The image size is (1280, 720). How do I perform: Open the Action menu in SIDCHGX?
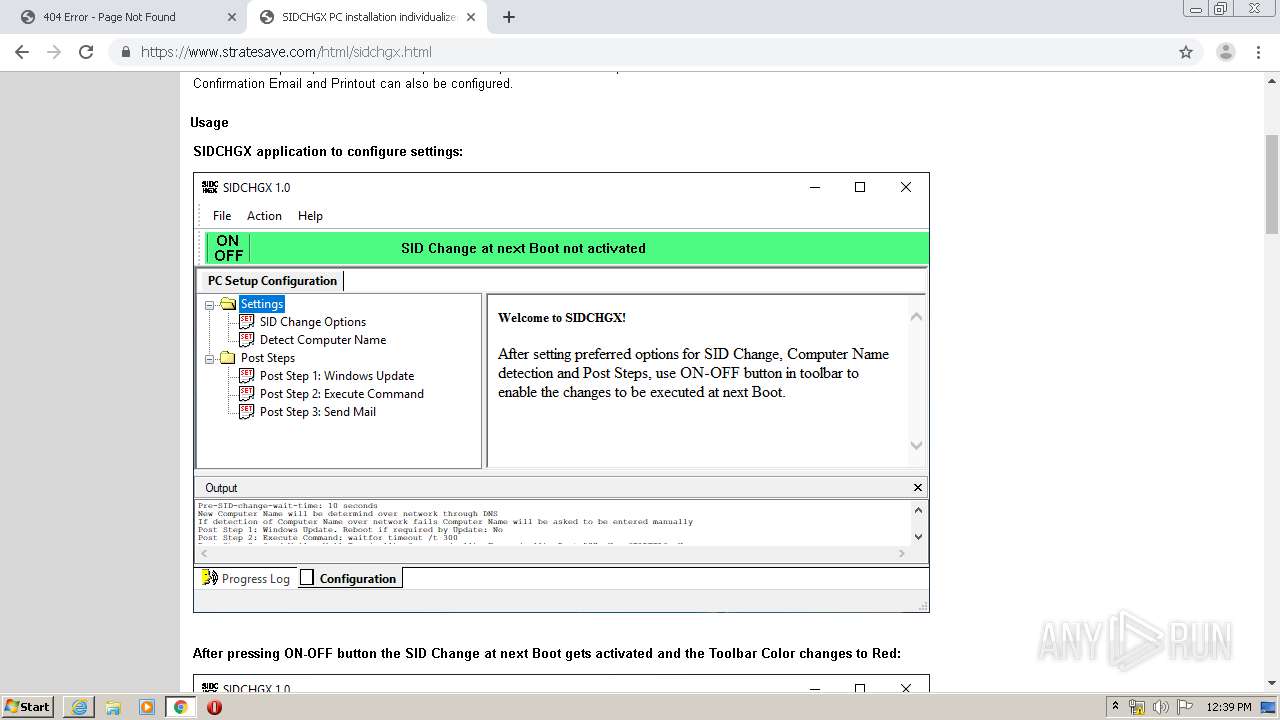pyautogui.click(x=264, y=216)
